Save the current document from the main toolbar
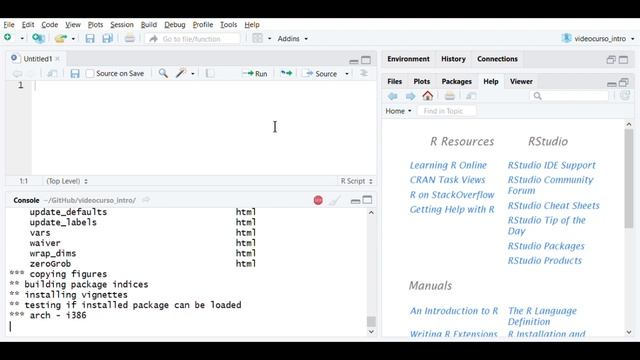 90,38
